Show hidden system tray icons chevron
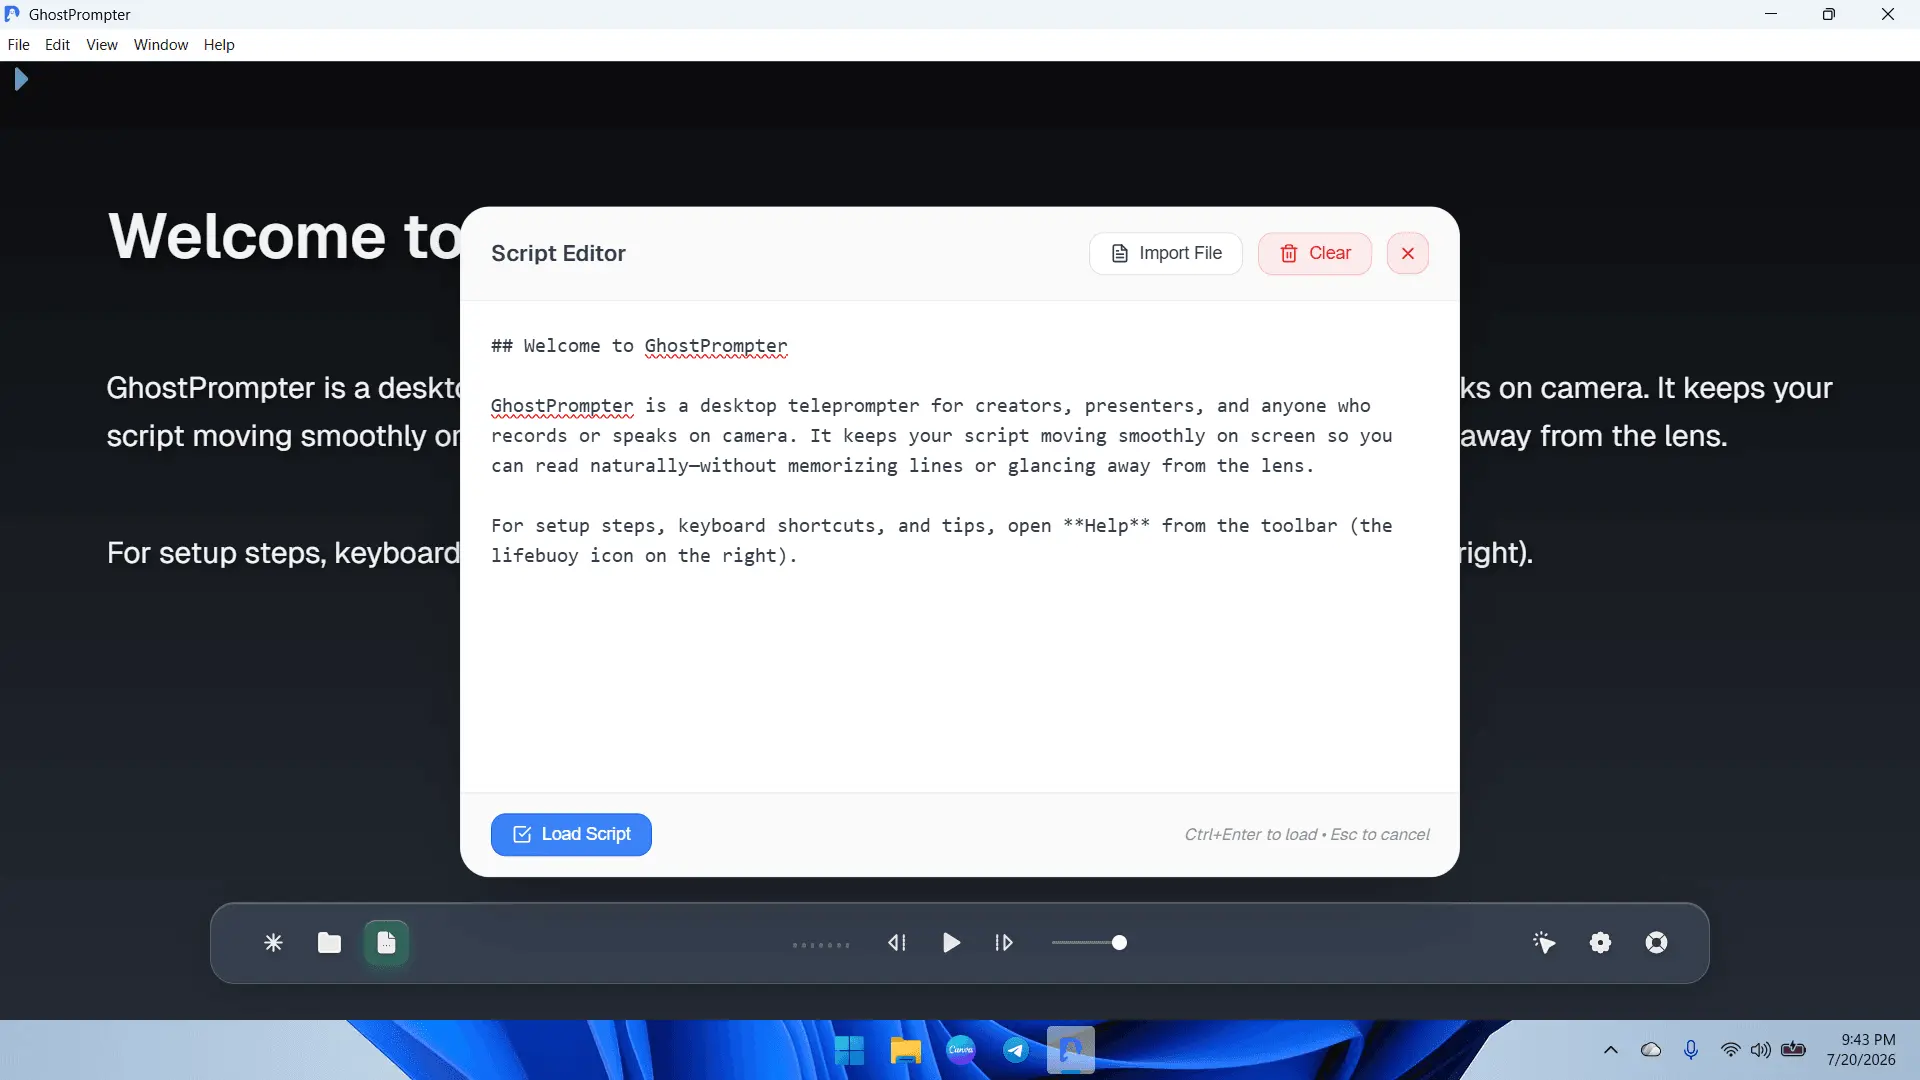This screenshot has height=1080, width=1920. pyautogui.click(x=1611, y=1051)
